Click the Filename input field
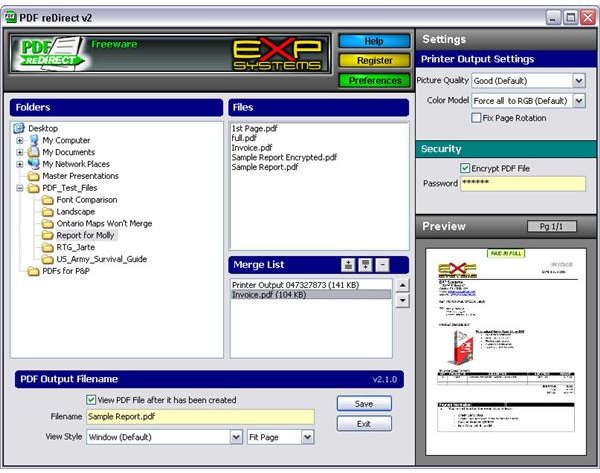 point(201,417)
